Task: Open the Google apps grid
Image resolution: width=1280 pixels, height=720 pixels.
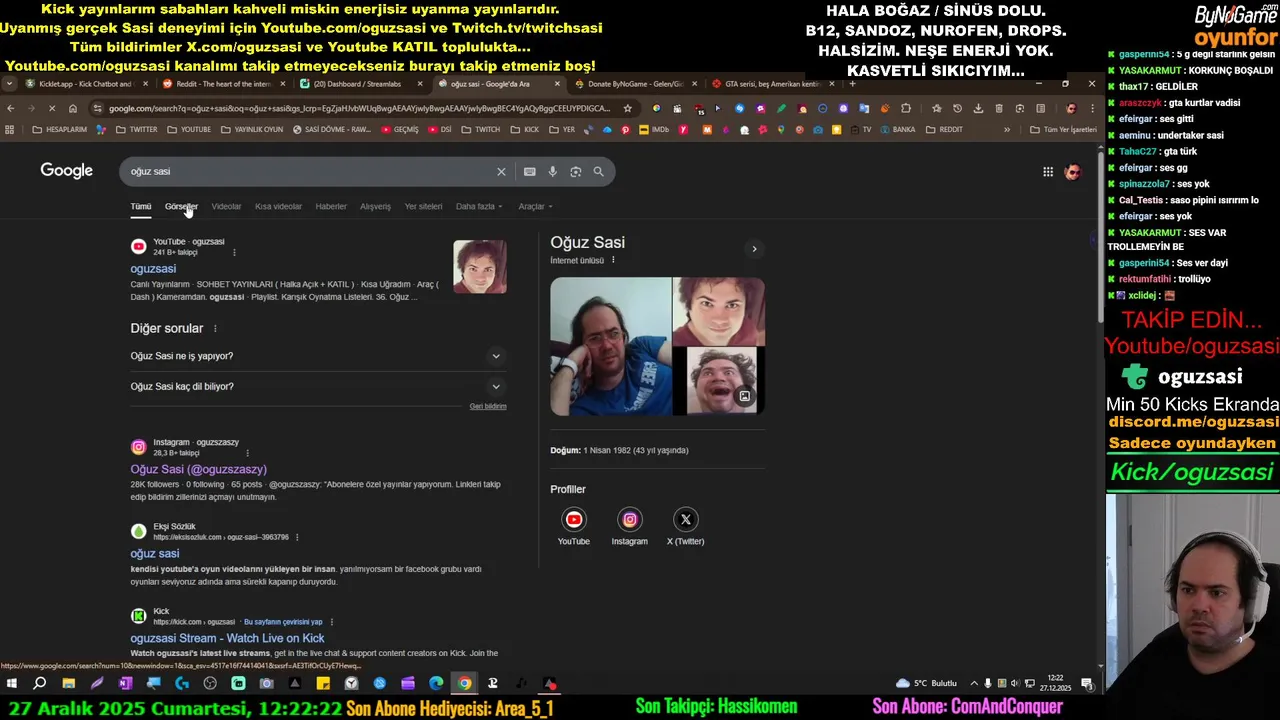Action: (x=1048, y=172)
